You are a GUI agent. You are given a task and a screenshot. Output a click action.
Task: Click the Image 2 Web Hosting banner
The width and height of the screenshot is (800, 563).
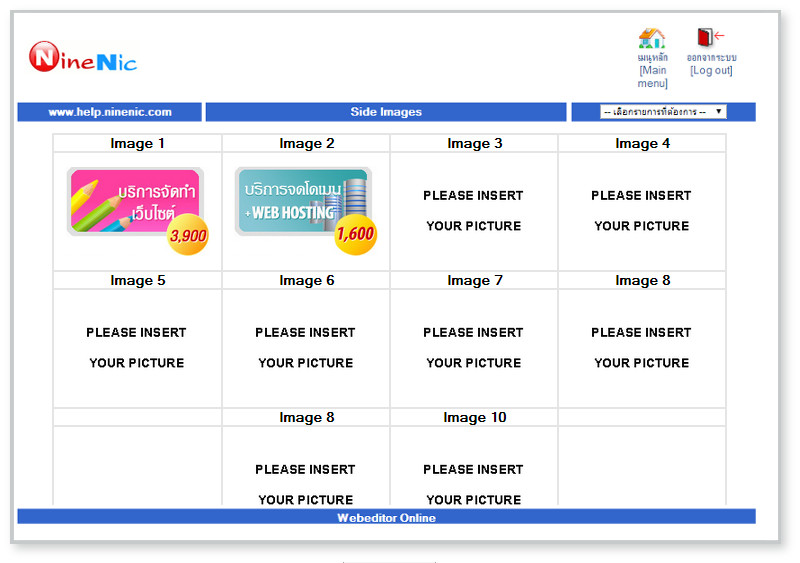point(305,210)
